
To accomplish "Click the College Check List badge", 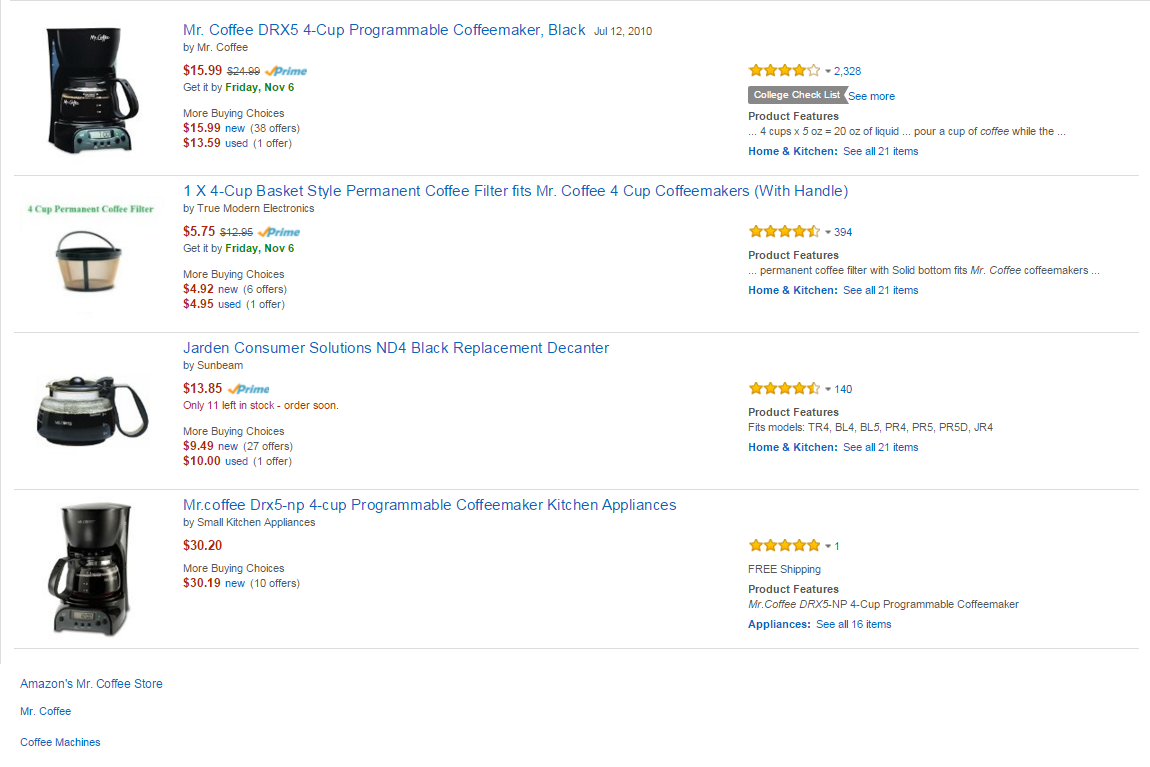I will [796, 95].
